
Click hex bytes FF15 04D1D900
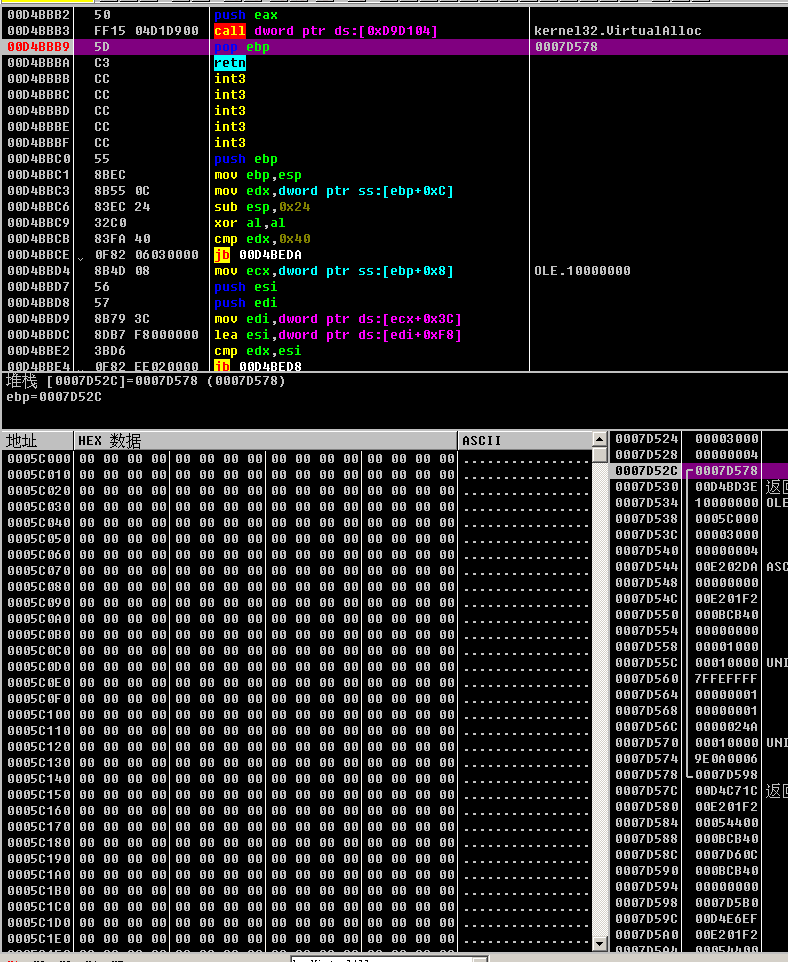(x=146, y=31)
